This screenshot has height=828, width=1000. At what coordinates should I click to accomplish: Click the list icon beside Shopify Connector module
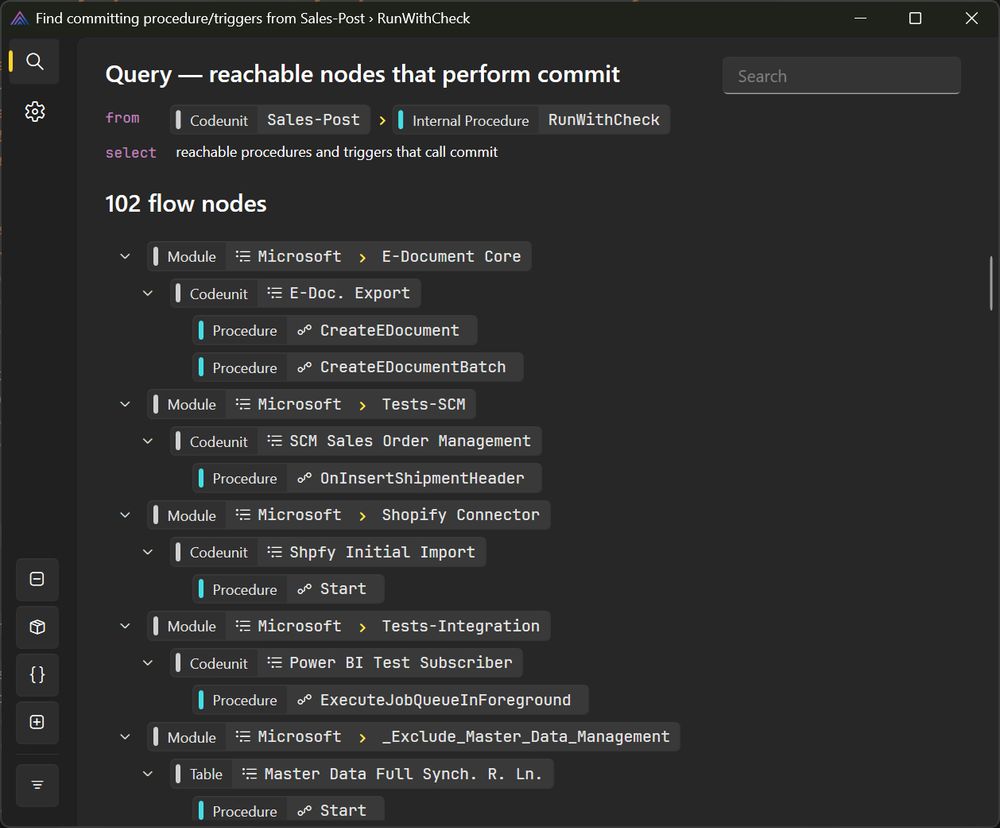[243, 515]
